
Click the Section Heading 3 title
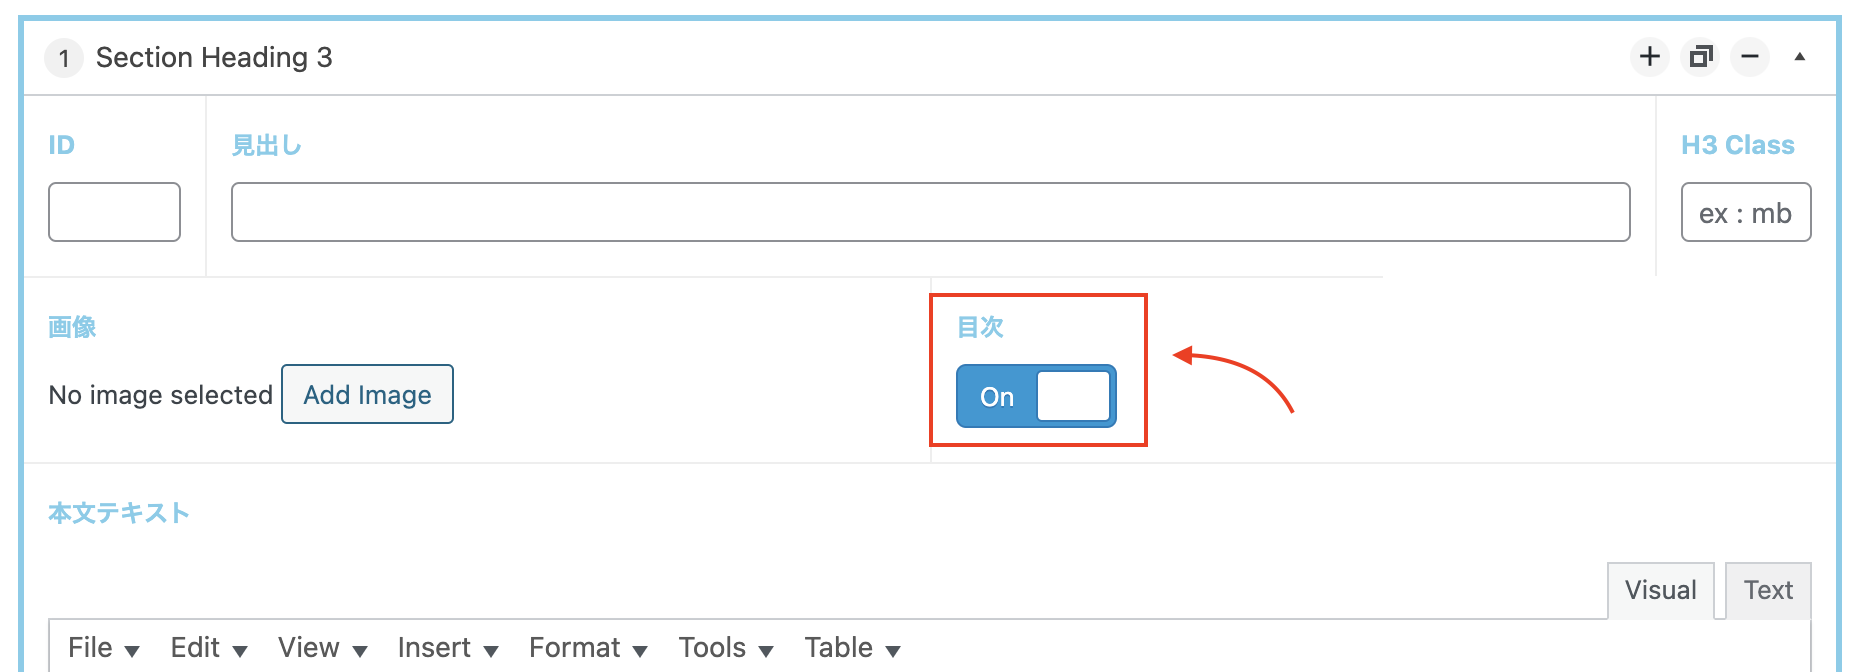tap(214, 58)
